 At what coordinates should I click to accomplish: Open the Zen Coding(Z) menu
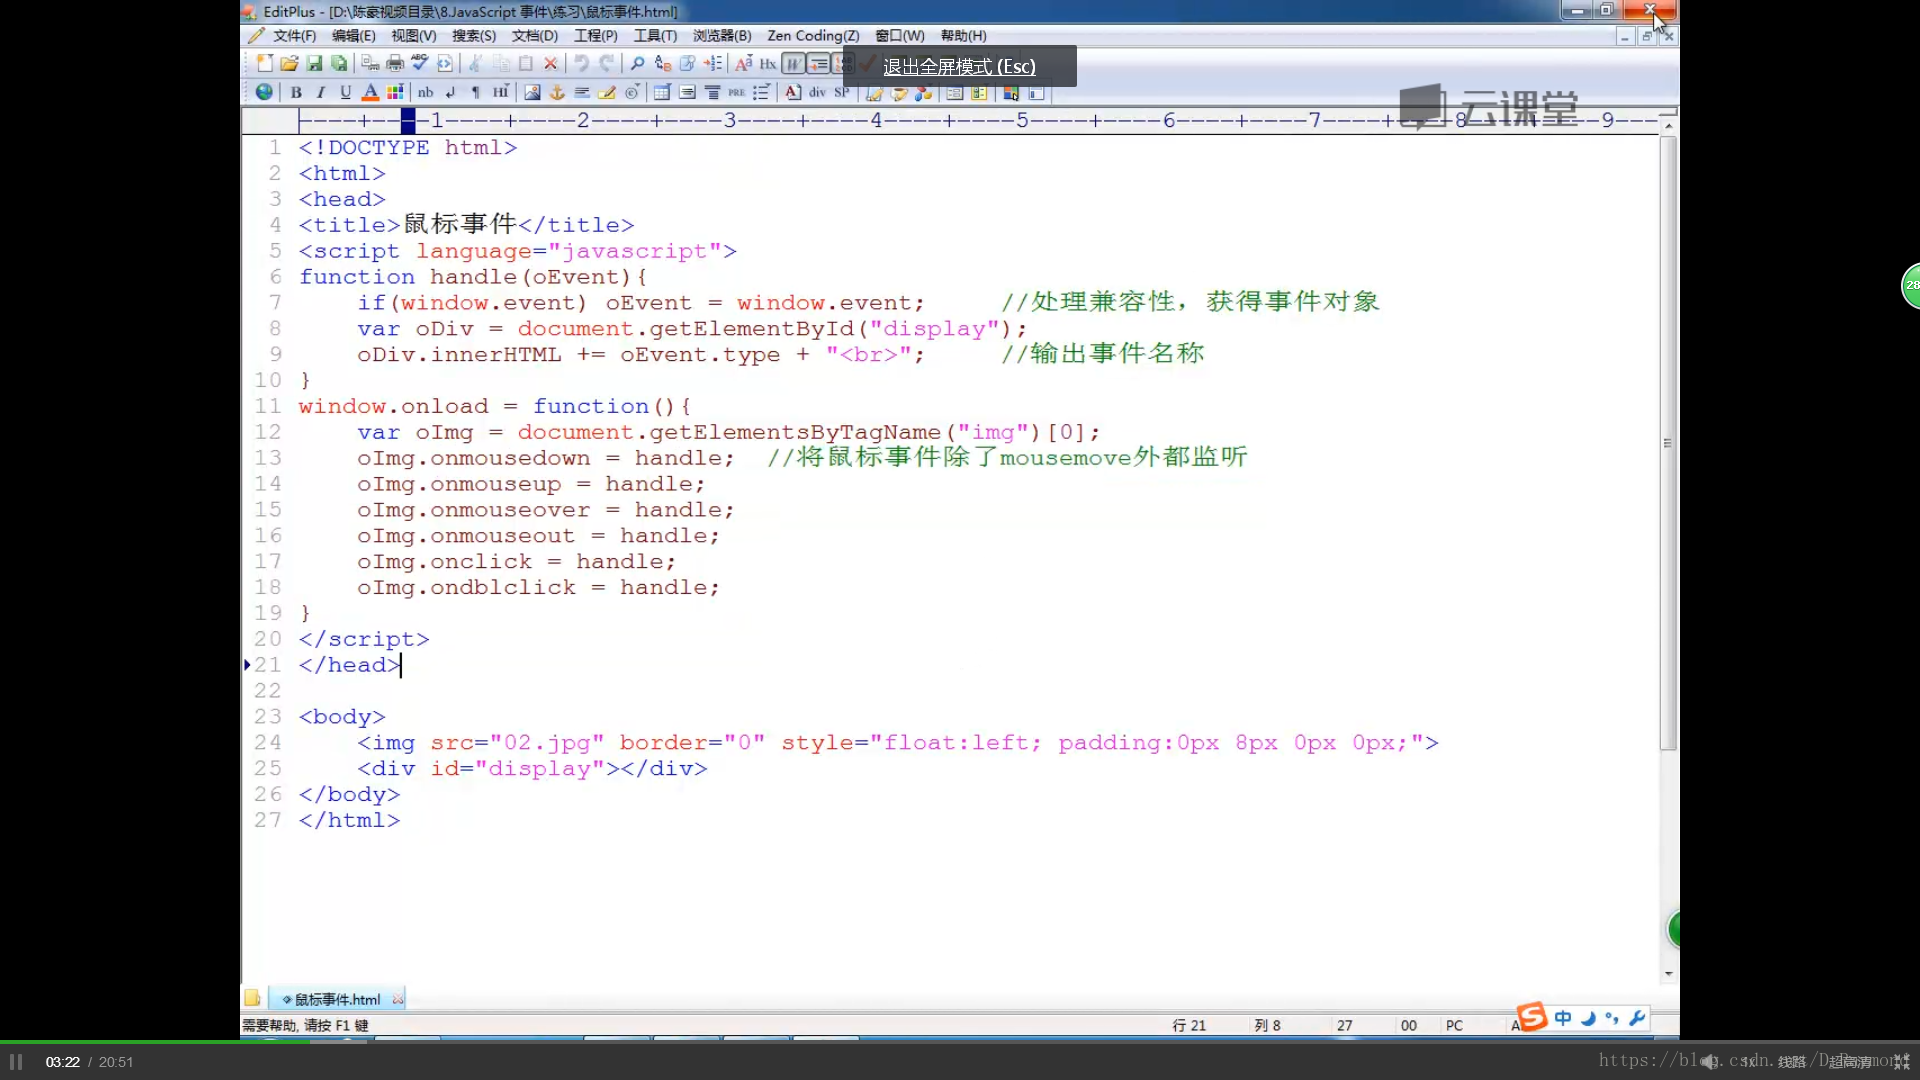point(813,36)
